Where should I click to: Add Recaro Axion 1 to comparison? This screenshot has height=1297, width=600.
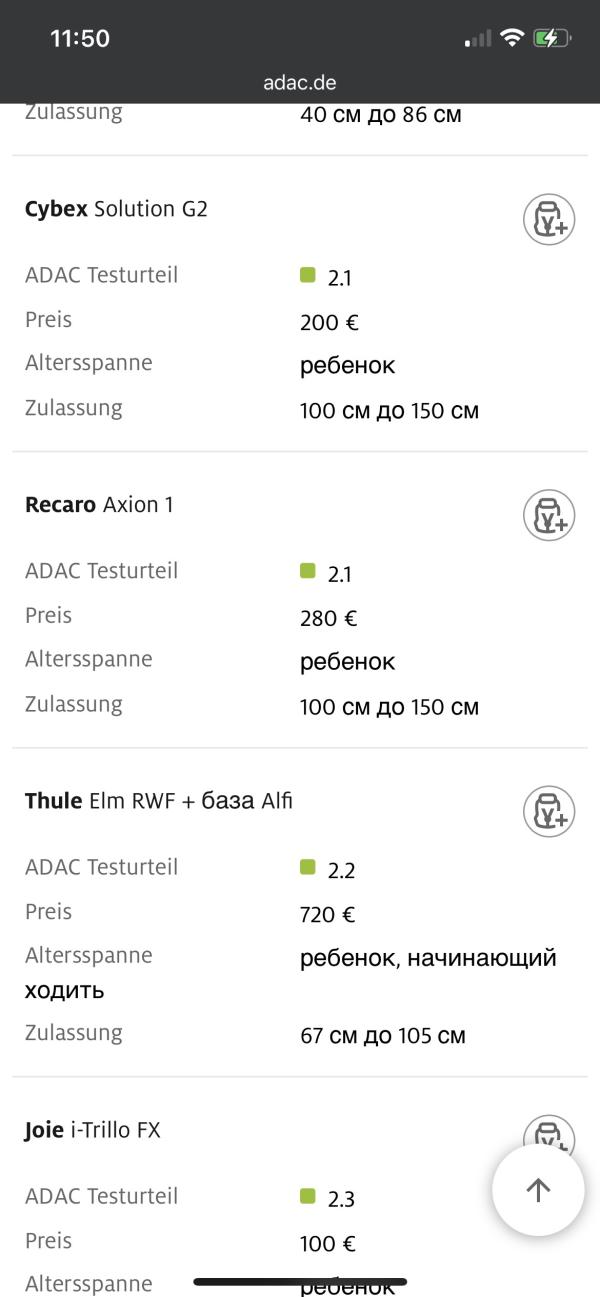pos(549,515)
